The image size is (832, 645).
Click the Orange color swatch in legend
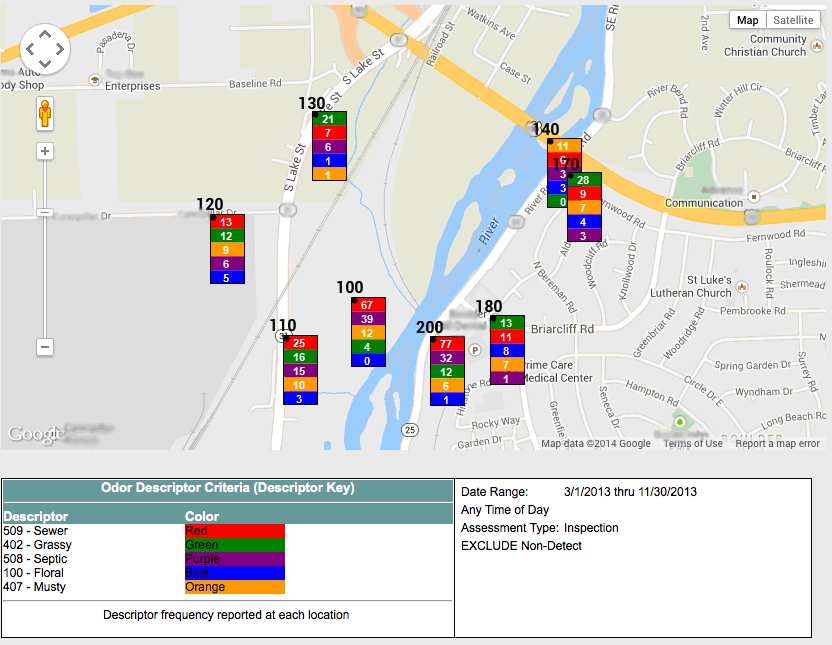click(235, 587)
